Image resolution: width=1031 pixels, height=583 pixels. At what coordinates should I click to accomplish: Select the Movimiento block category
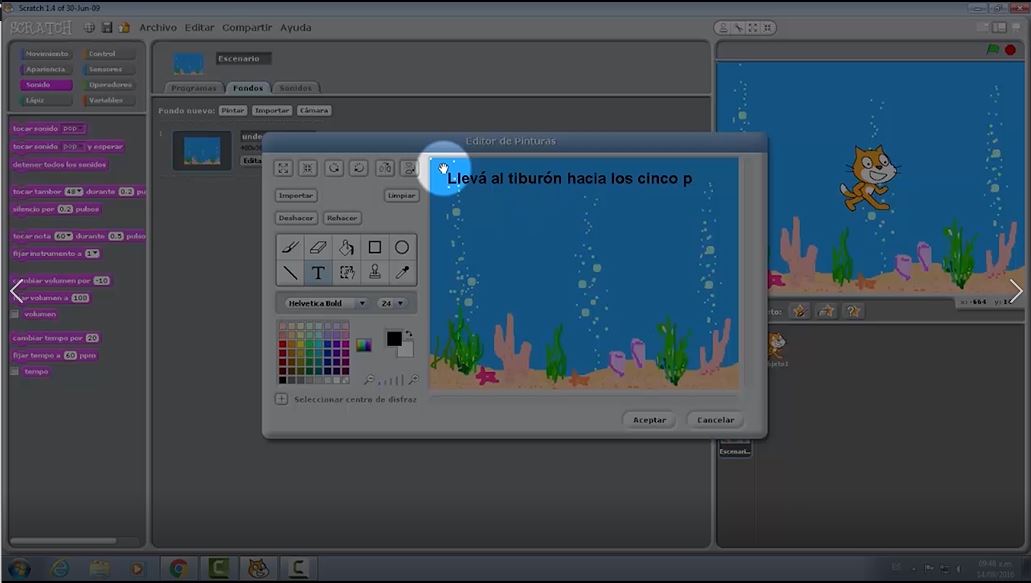tap(46, 54)
